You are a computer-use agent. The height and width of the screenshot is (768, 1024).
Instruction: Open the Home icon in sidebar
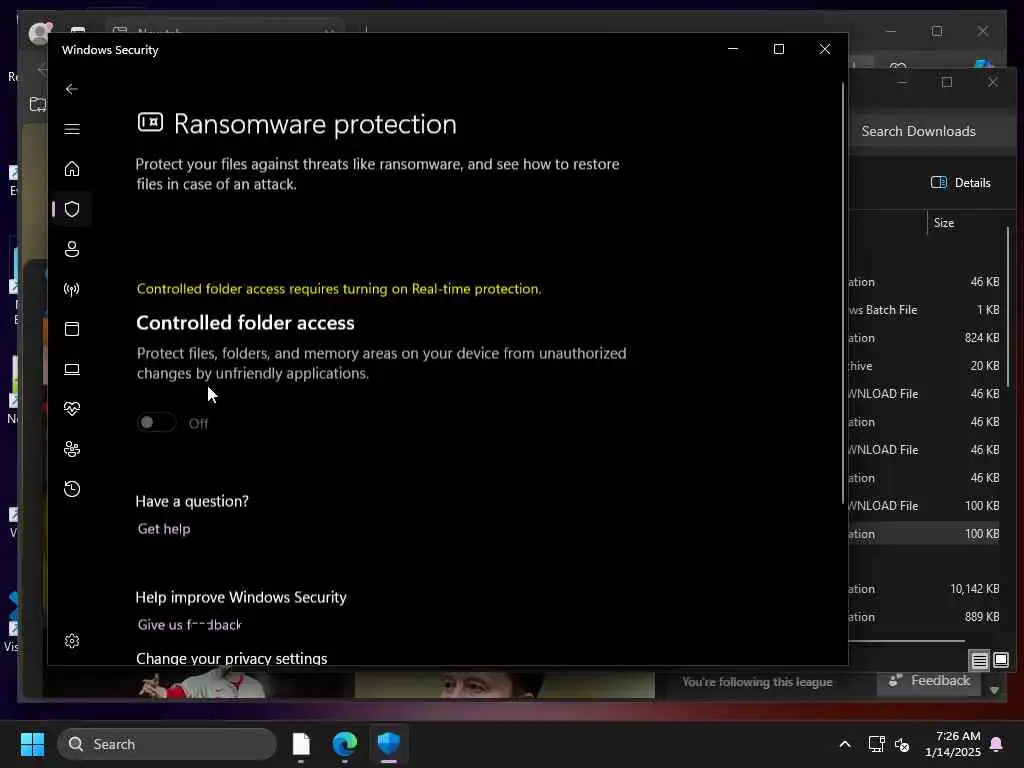pyautogui.click(x=72, y=168)
